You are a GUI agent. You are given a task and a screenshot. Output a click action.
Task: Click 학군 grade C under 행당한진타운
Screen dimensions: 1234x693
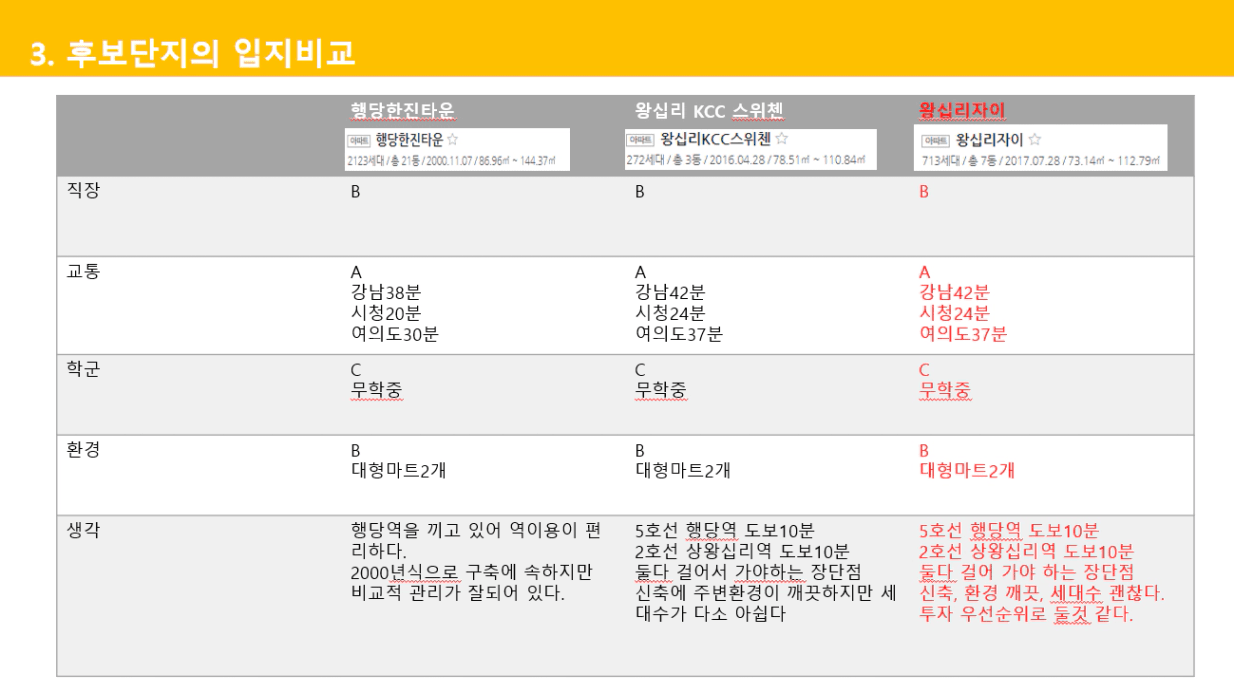click(355, 370)
